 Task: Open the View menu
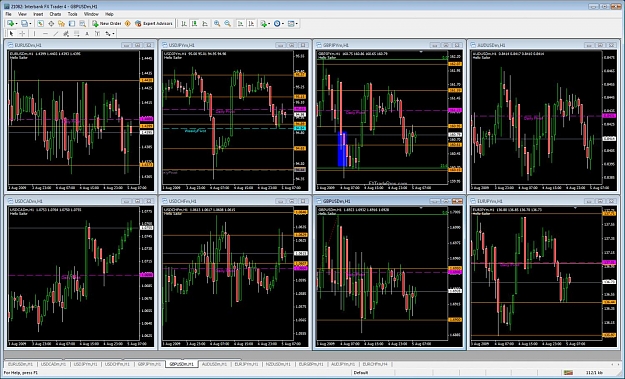point(22,14)
